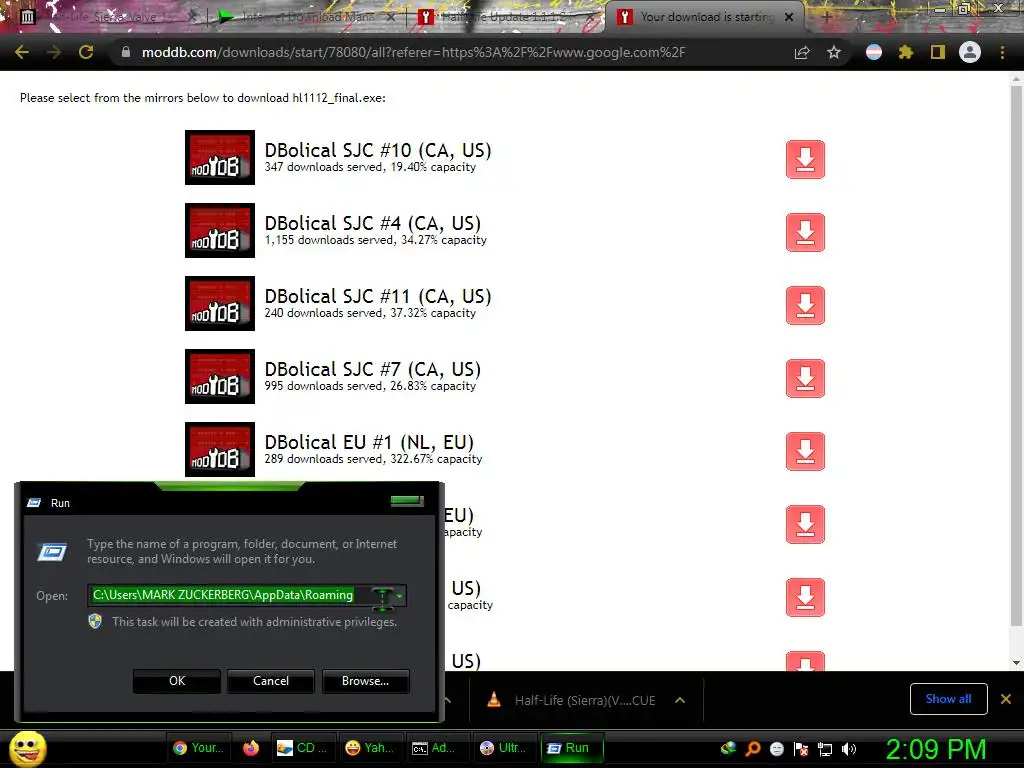Open the DBolical EU #1 mirror logo

[220, 450]
